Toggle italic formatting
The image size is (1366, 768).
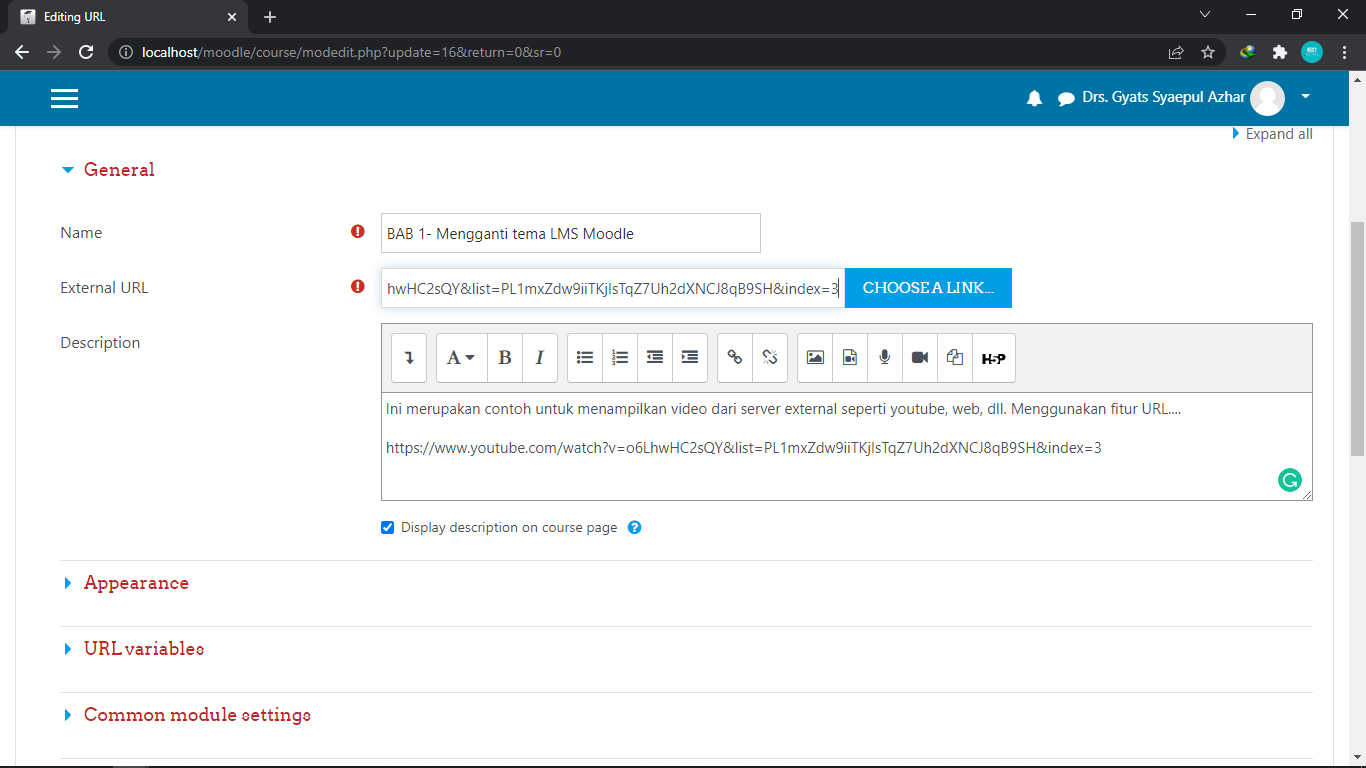[540, 358]
